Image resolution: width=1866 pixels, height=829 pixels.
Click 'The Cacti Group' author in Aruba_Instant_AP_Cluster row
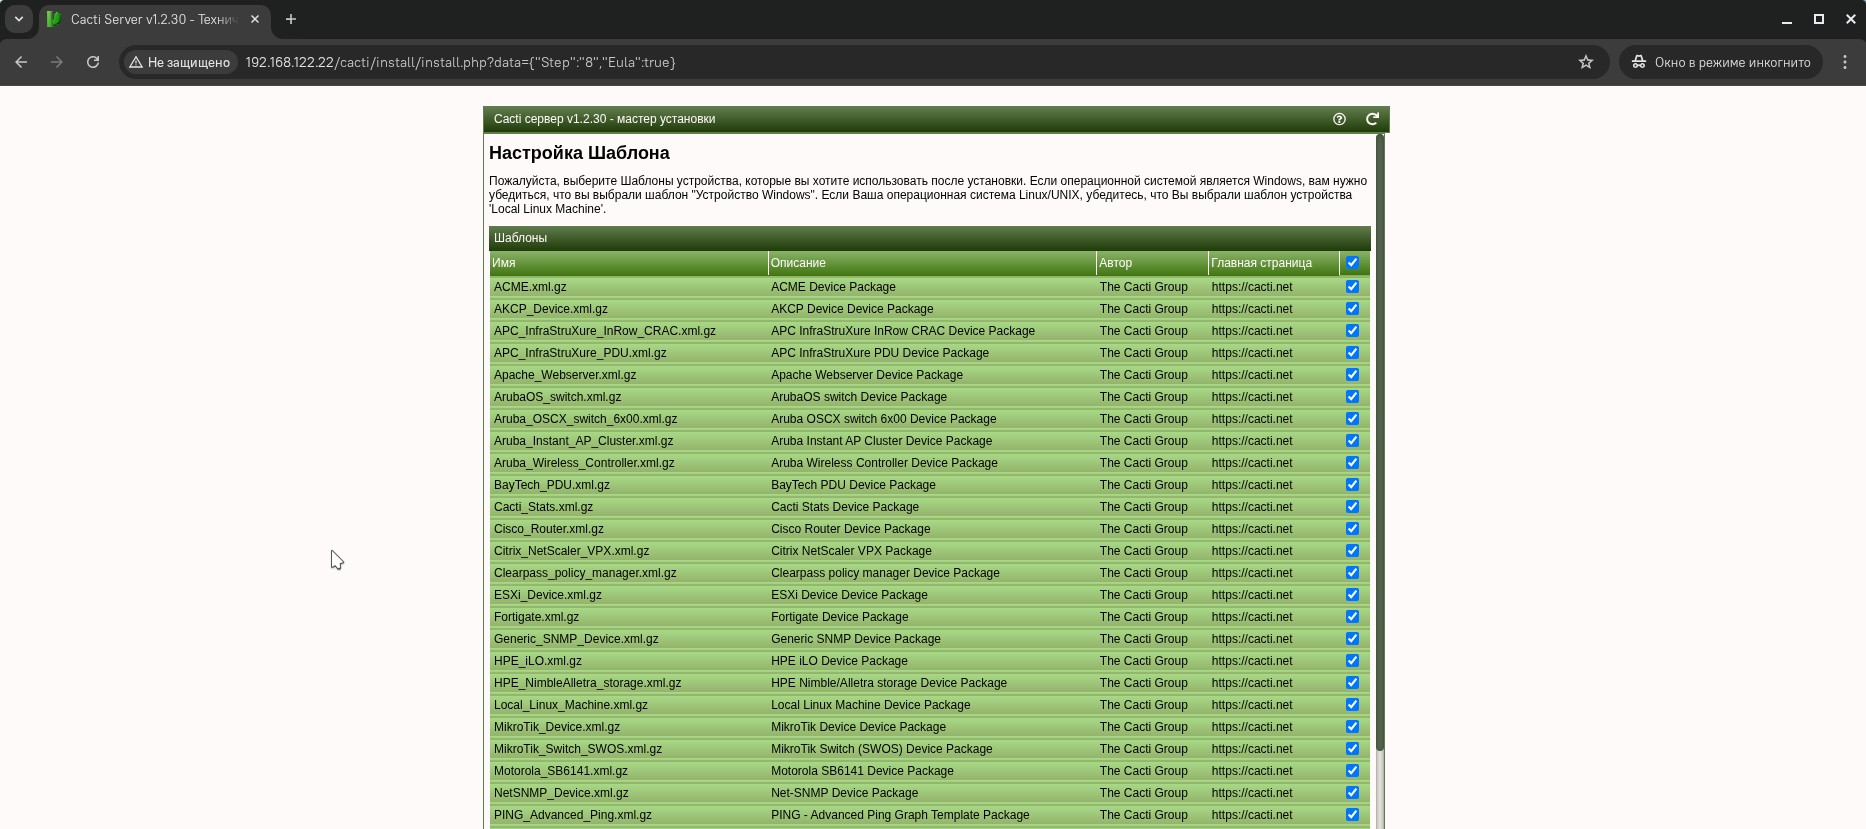point(1144,441)
